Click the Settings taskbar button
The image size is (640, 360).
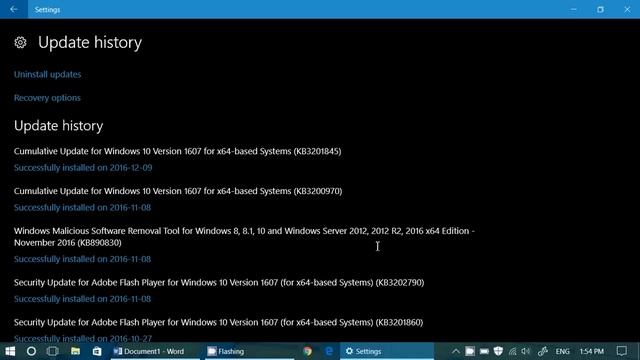click(x=387, y=351)
